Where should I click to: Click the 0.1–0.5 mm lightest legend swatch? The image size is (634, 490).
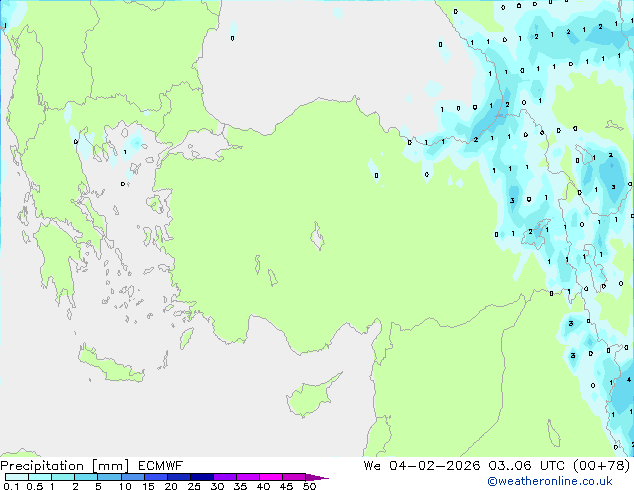coord(17,477)
